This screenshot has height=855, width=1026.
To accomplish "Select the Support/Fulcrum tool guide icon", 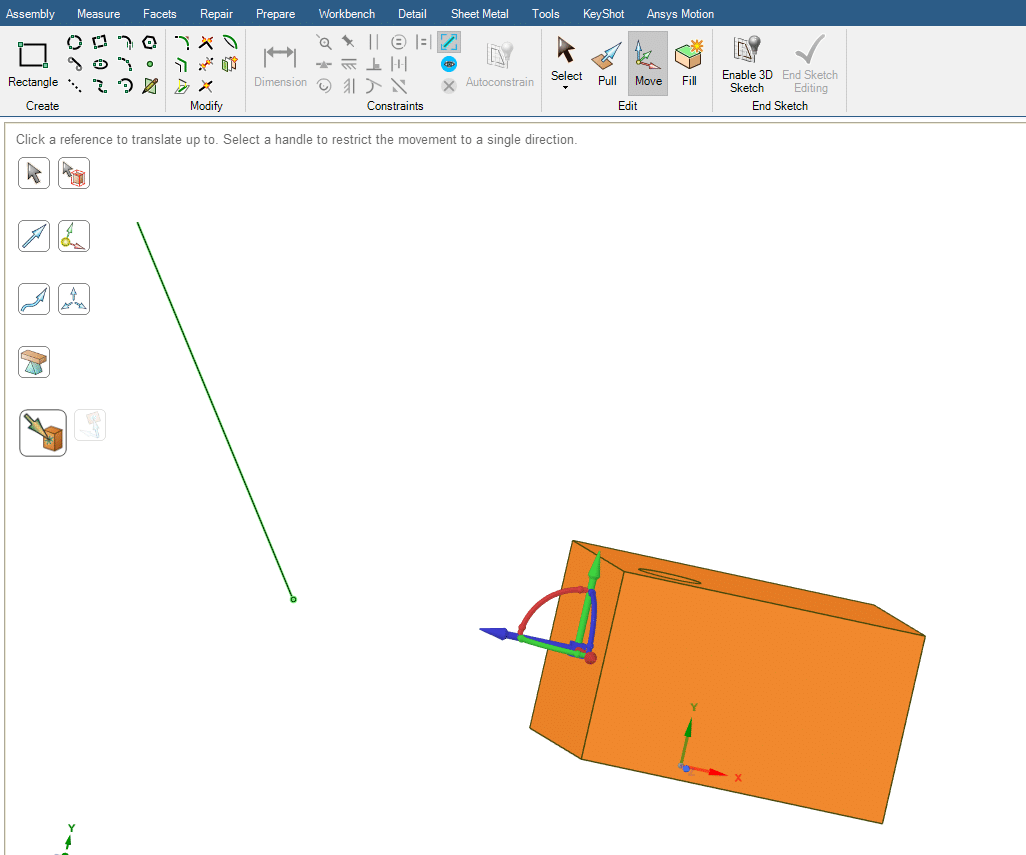I will point(34,362).
